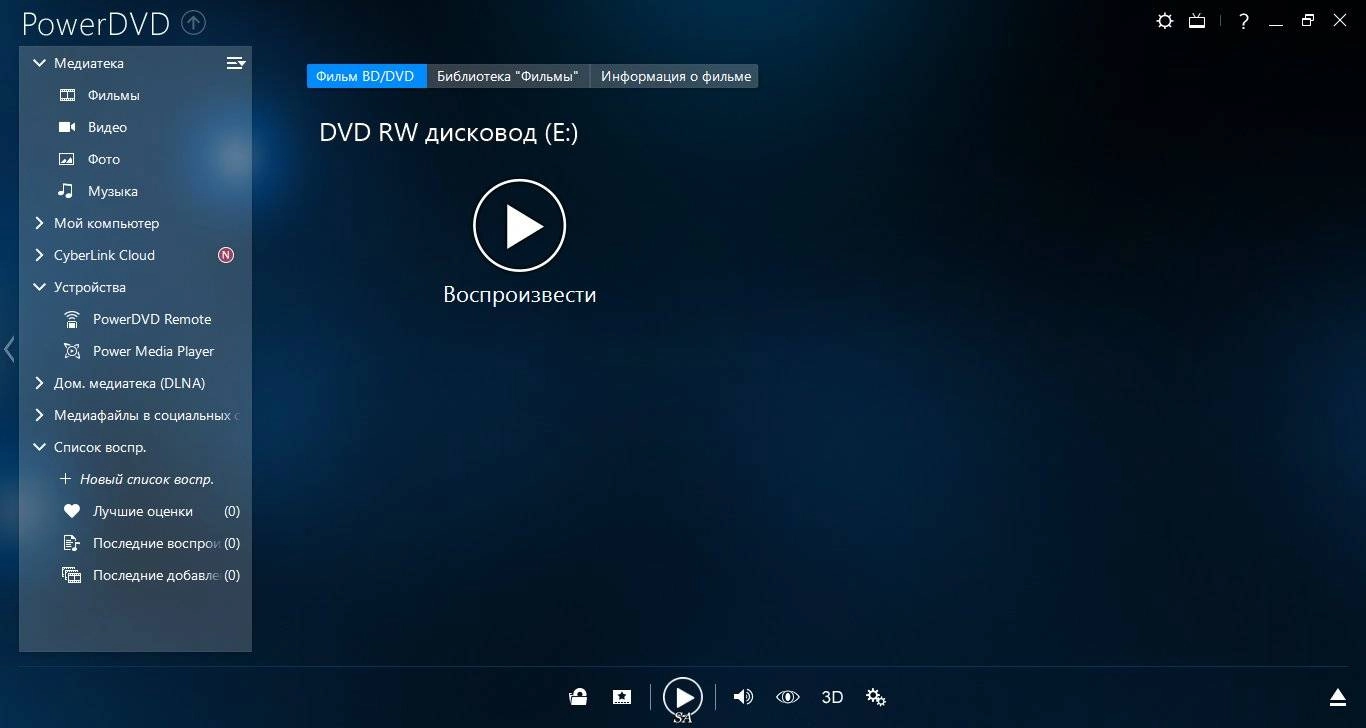Expand the CyberLink Cloud section
Viewport: 1366px width, 728px height.
39,255
